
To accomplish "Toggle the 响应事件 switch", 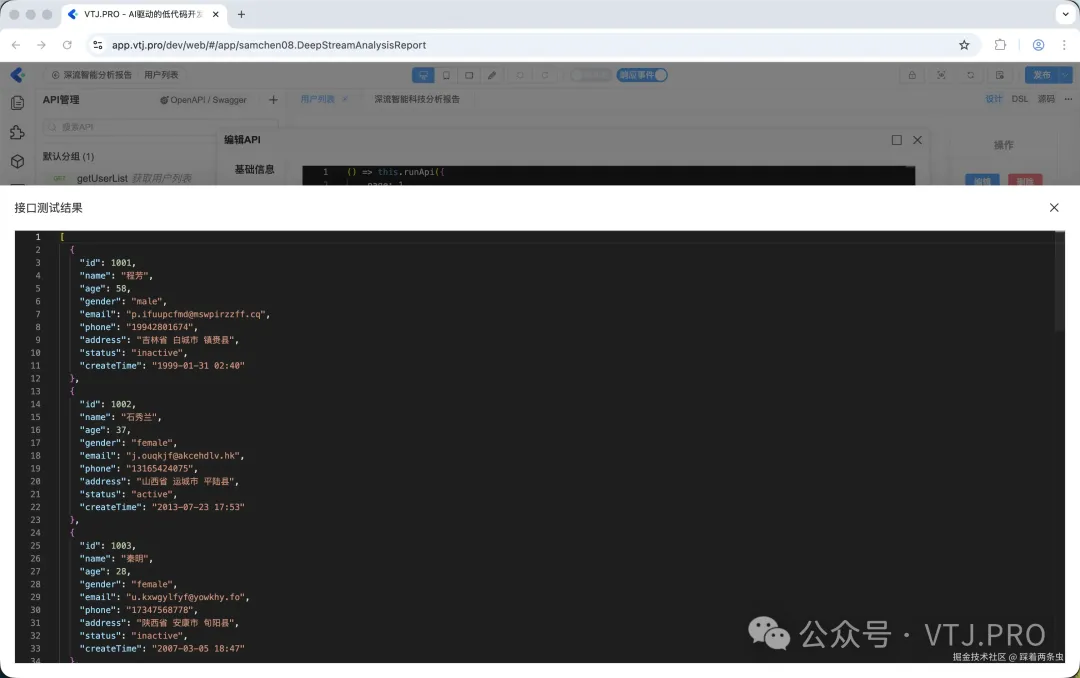I will (642, 75).
